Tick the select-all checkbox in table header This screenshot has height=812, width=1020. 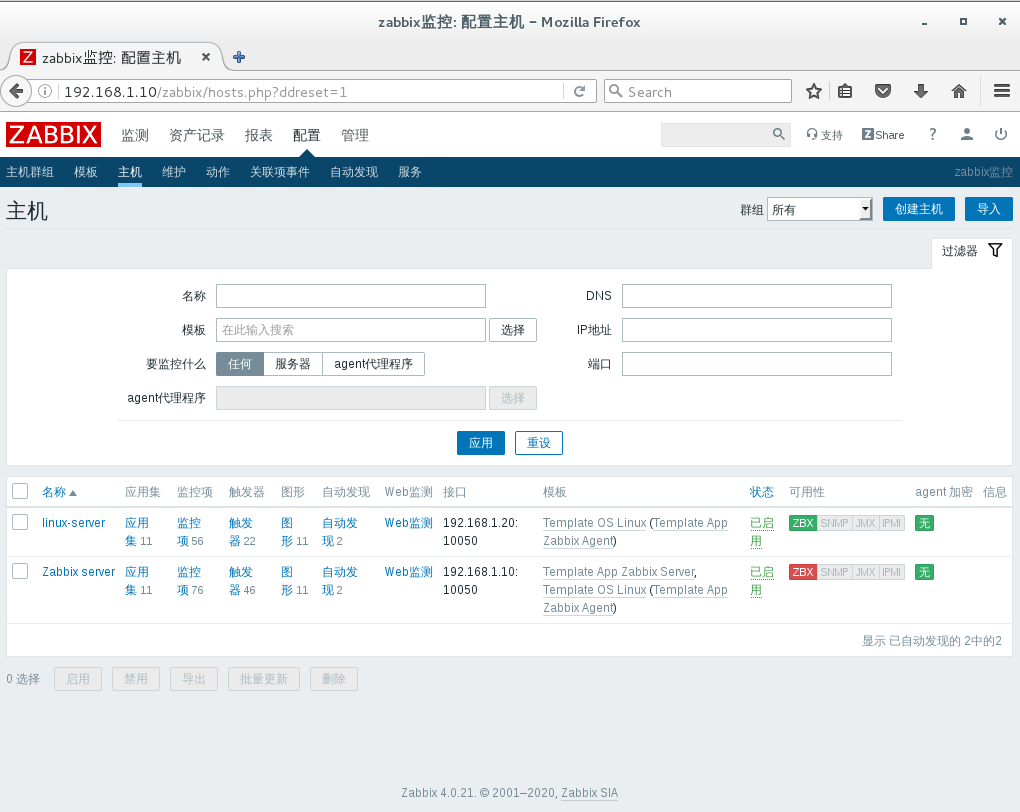[x=20, y=491]
